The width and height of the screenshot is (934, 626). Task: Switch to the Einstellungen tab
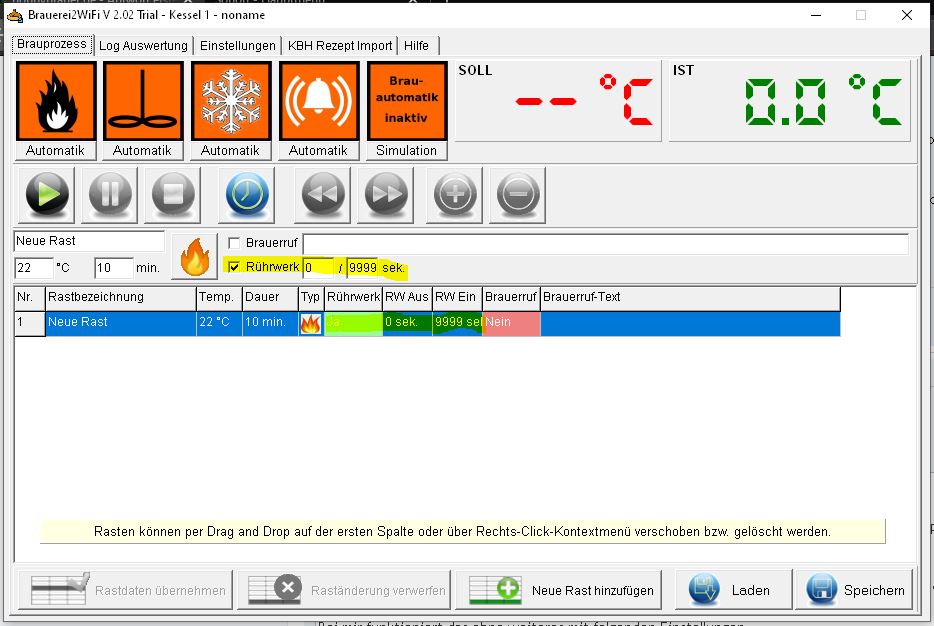tap(237, 46)
